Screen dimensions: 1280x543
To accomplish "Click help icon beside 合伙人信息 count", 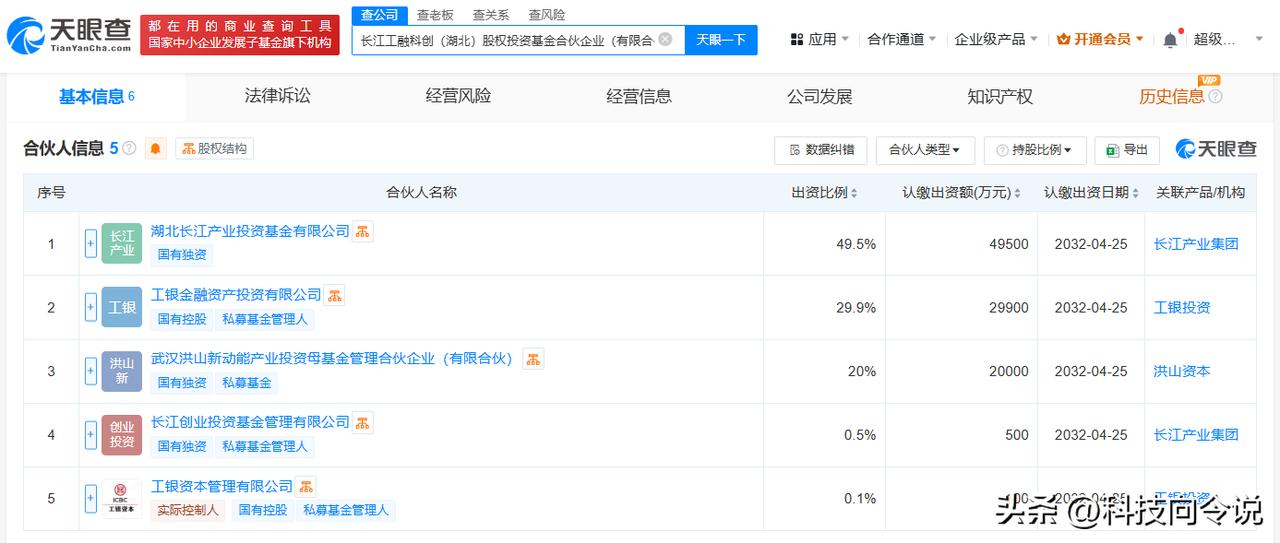I will (129, 149).
